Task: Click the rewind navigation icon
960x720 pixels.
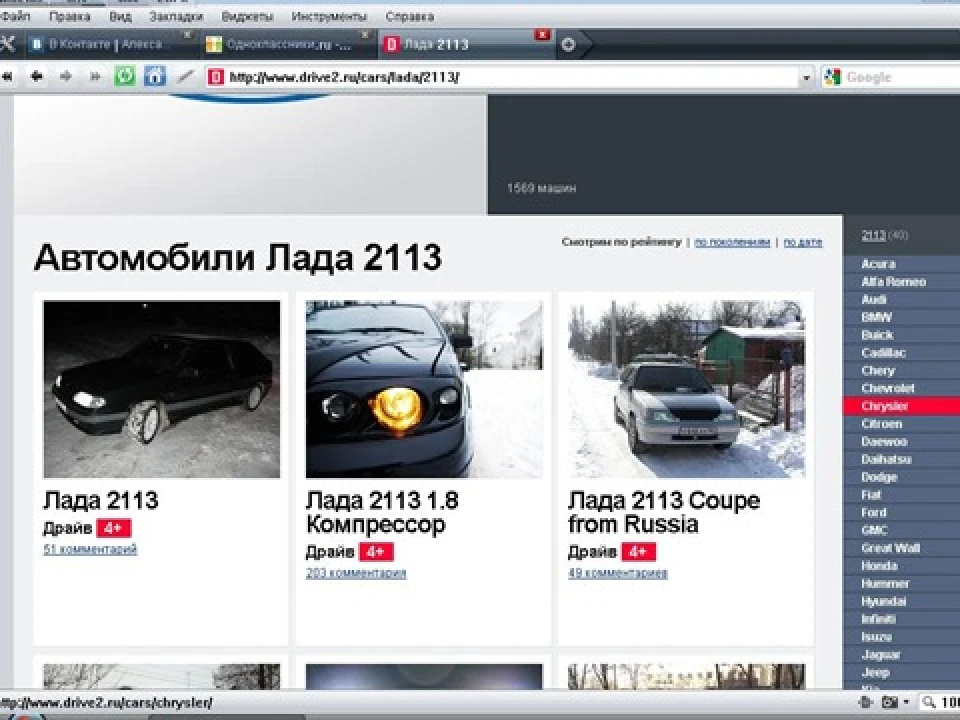Action: click(7, 77)
